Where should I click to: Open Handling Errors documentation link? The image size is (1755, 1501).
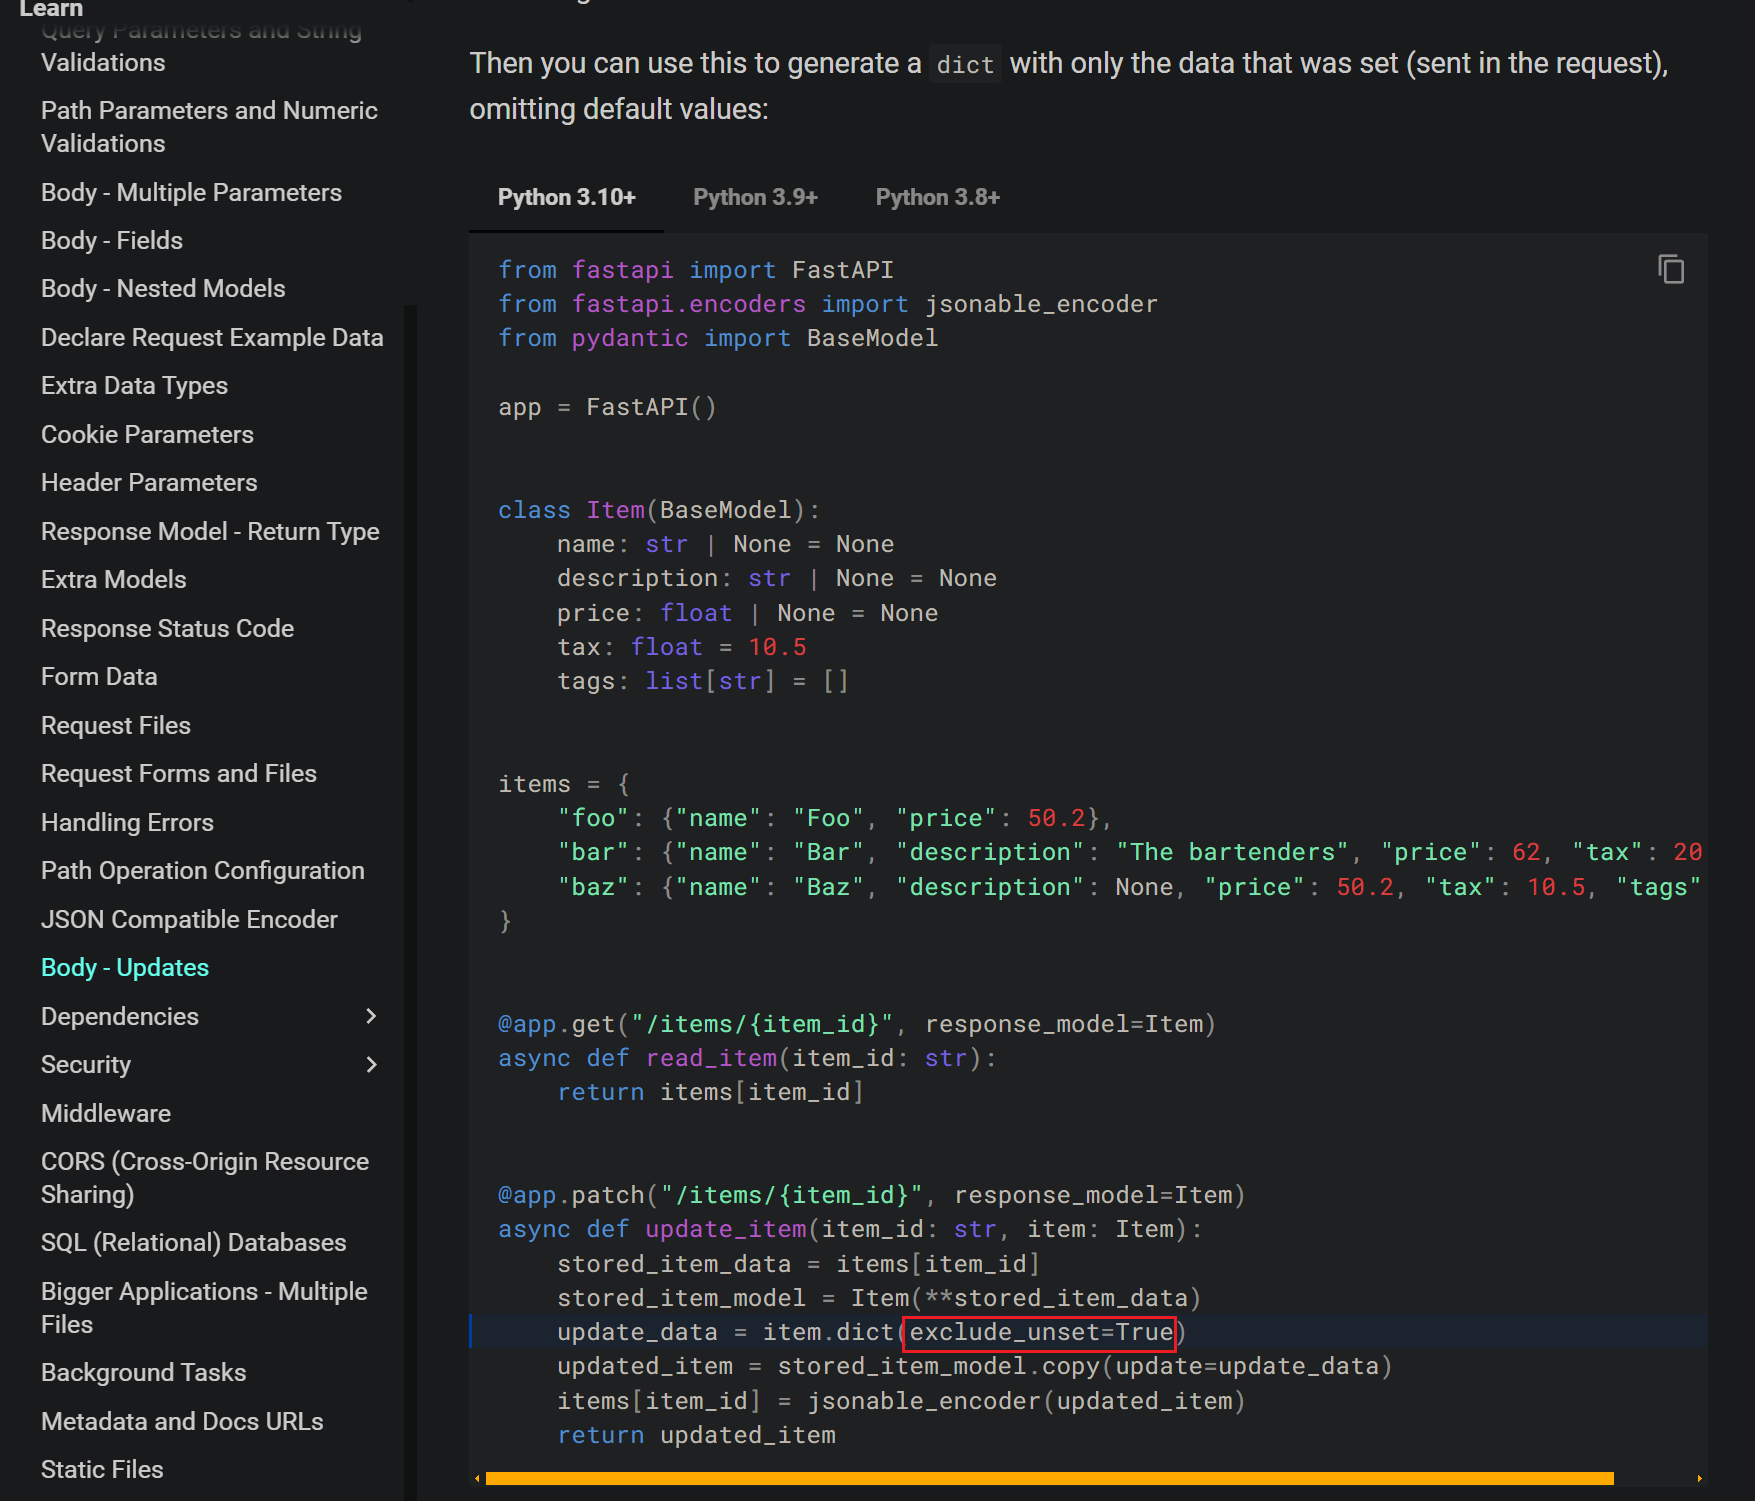pyautogui.click(x=127, y=823)
